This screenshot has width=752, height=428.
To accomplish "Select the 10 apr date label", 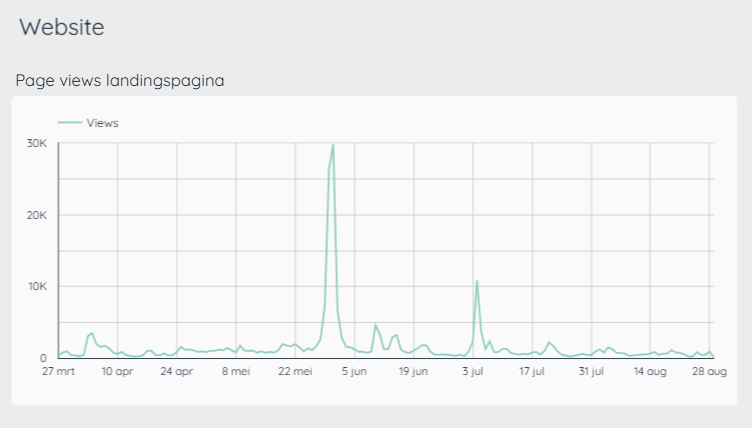I will click(x=117, y=371).
